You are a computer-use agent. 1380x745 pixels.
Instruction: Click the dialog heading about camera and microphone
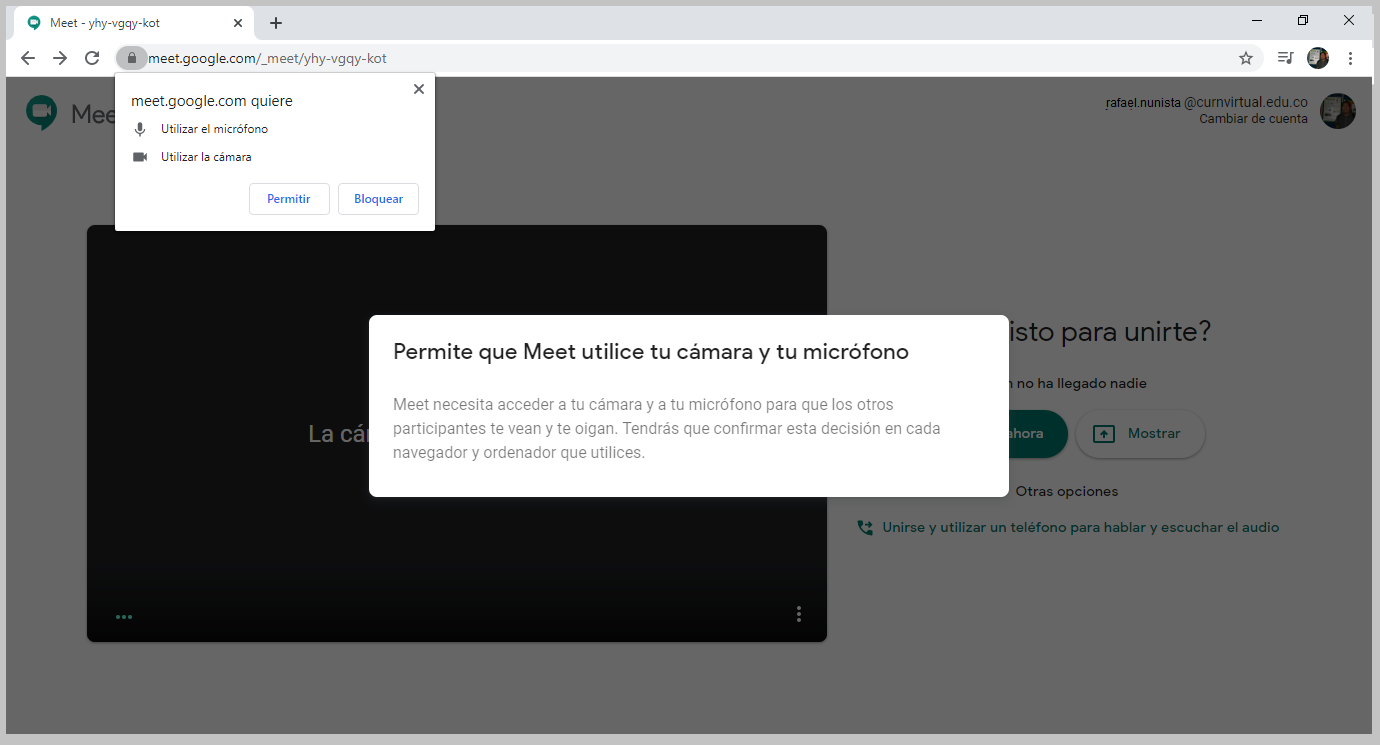point(651,352)
